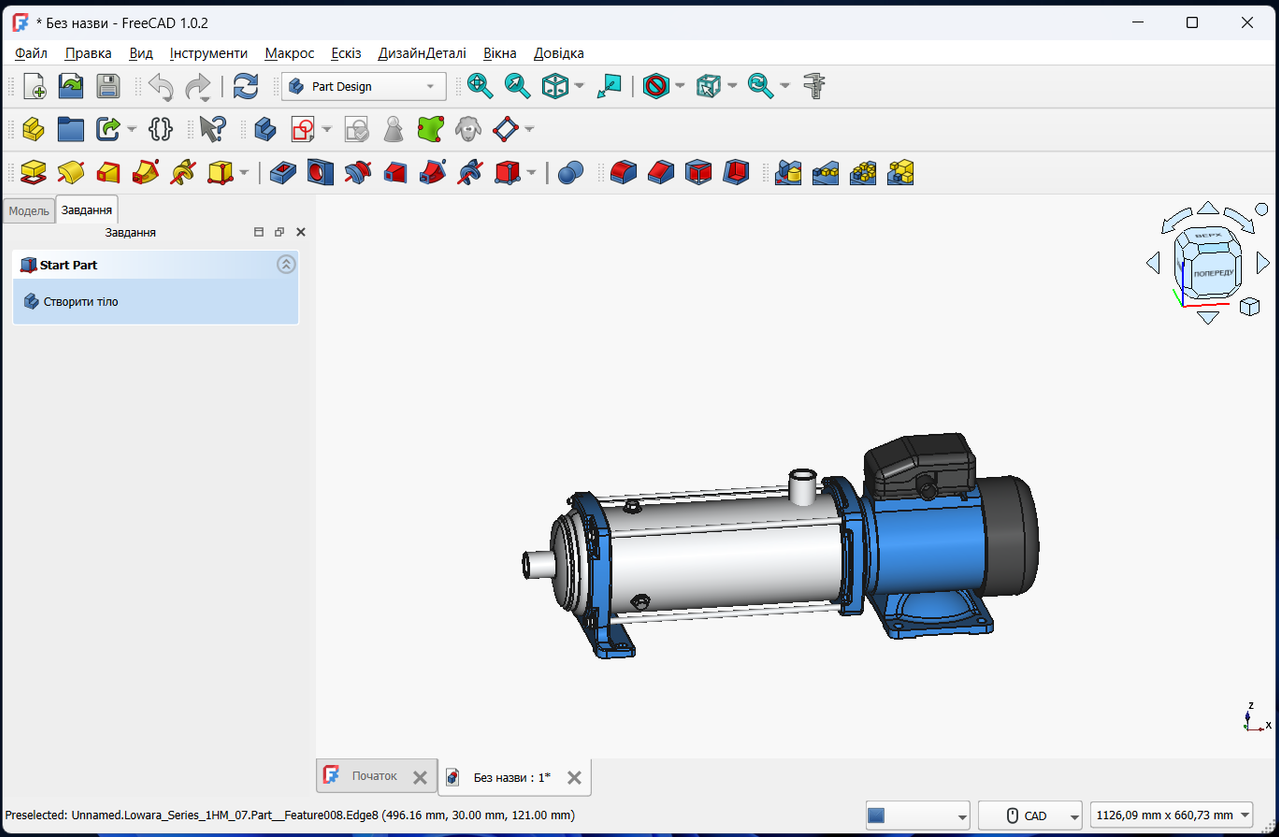
Task: Select the Chamfer tool
Action: click(x=660, y=173)
